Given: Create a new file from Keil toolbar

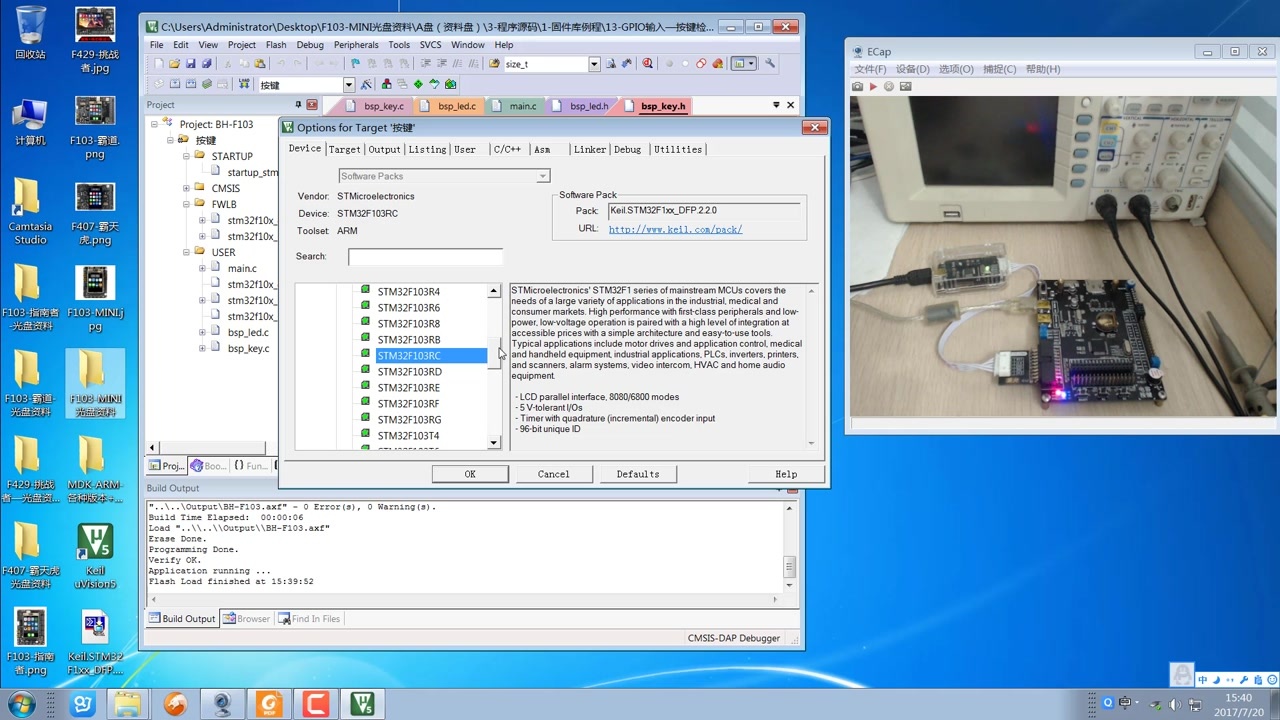Looking at the screenshot, I should point(158,63).
